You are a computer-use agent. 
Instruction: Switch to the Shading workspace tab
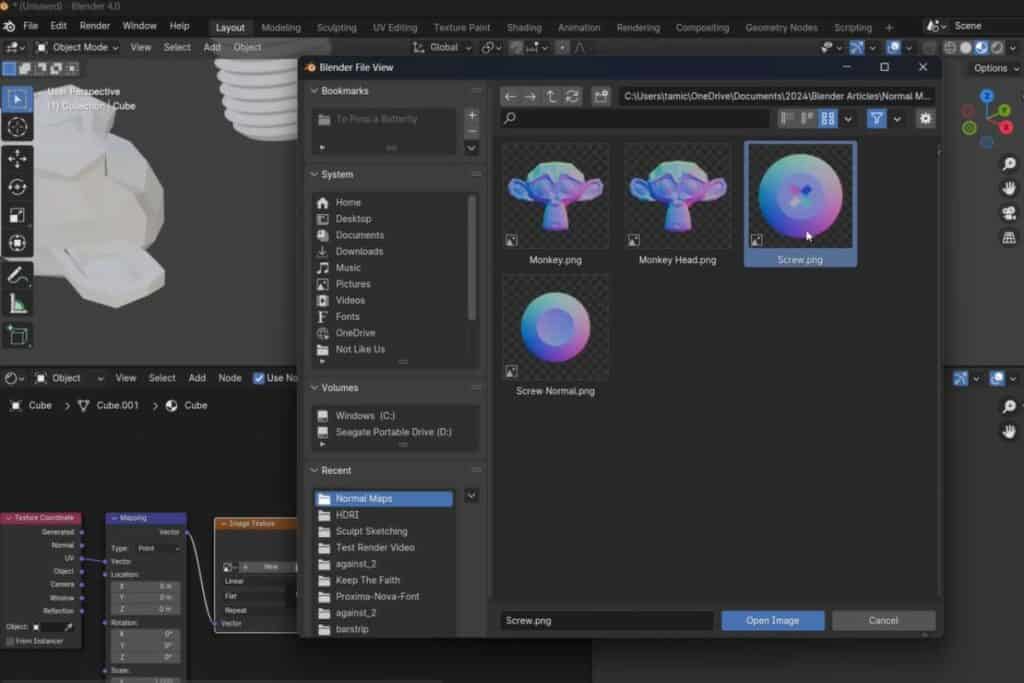click(524, 27)
